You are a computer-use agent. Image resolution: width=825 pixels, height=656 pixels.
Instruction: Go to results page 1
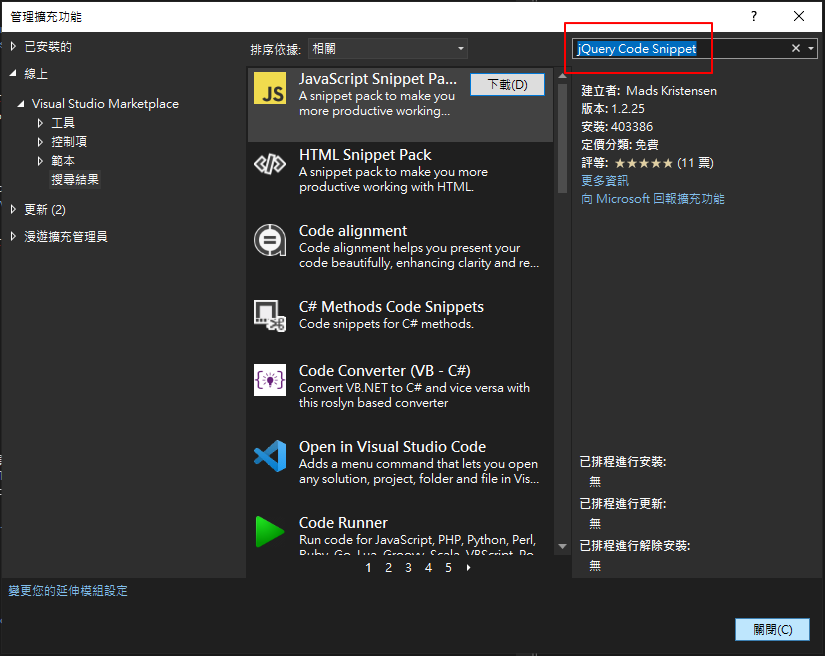[368, 568]
